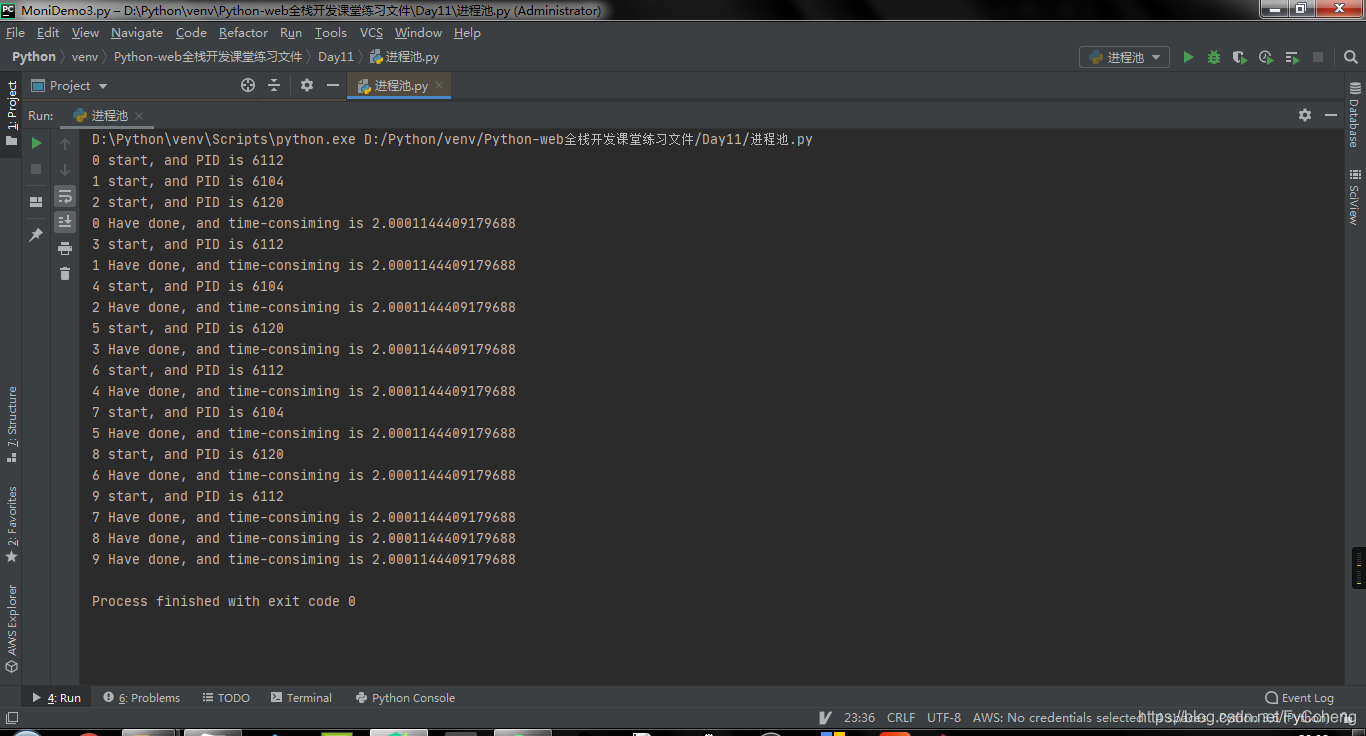Toggle Scroll to End in Run console
This screenshot has width=1366, height=736.
[65, 222]
